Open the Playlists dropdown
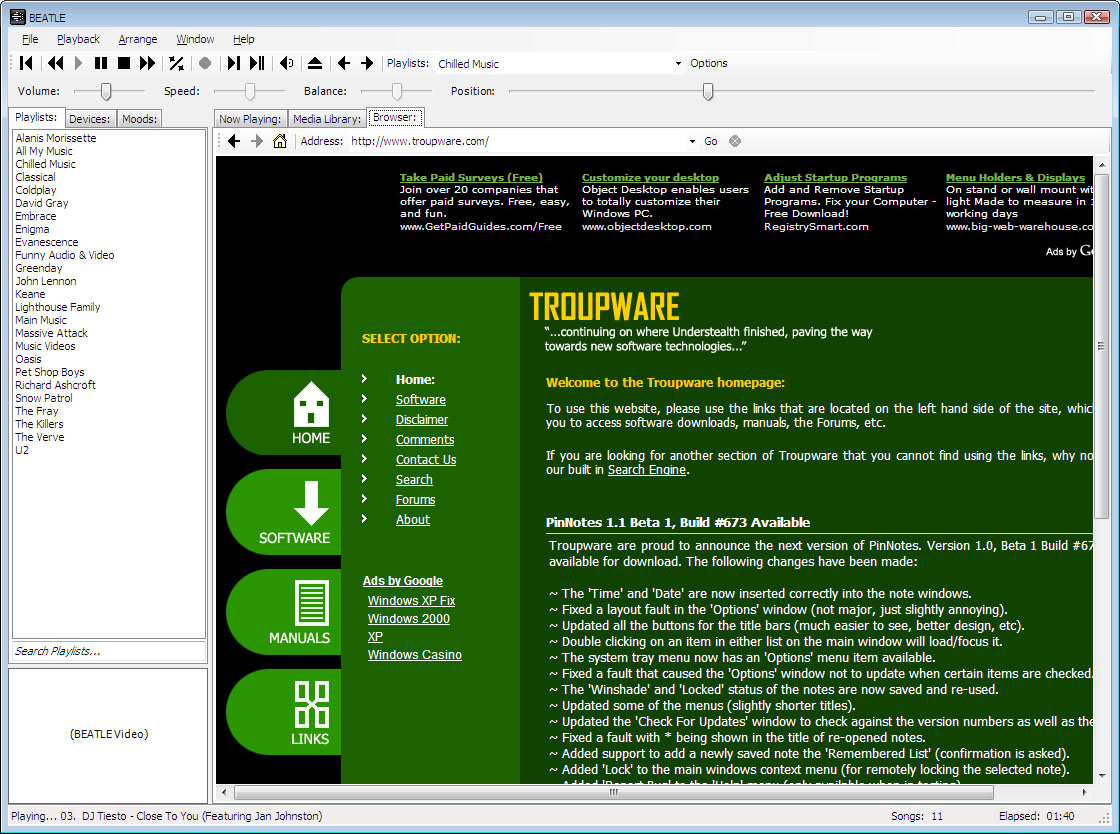This screenshot has height=834, width=1120. pos(678,64)
